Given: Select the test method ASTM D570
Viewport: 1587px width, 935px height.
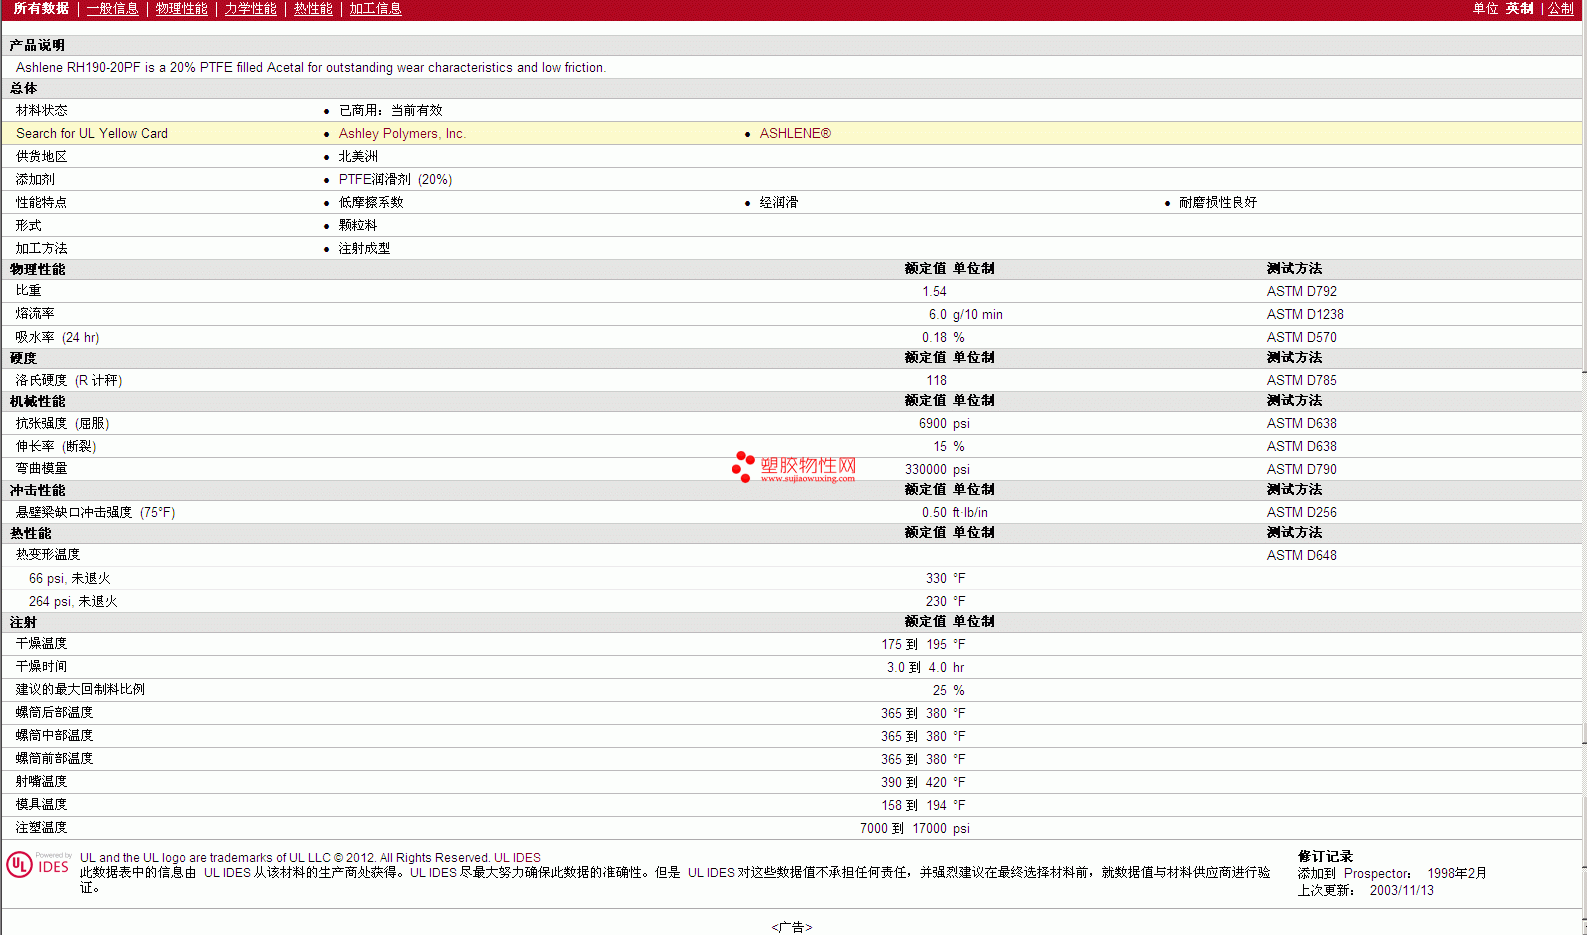Looking at the screenshot, I should click(1301, 338).
